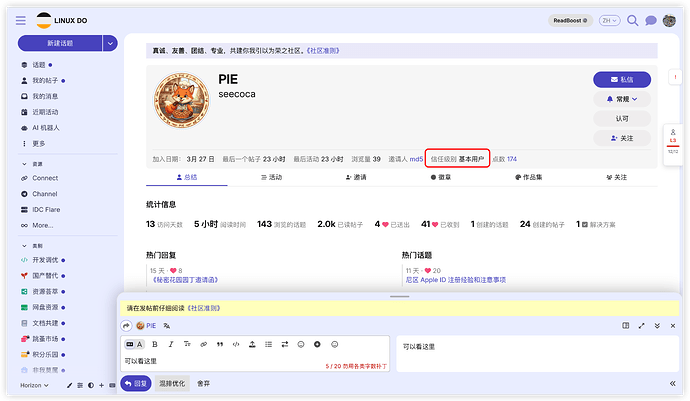
Task: Switch to the 活动 tab
Action: click(272, 177)
